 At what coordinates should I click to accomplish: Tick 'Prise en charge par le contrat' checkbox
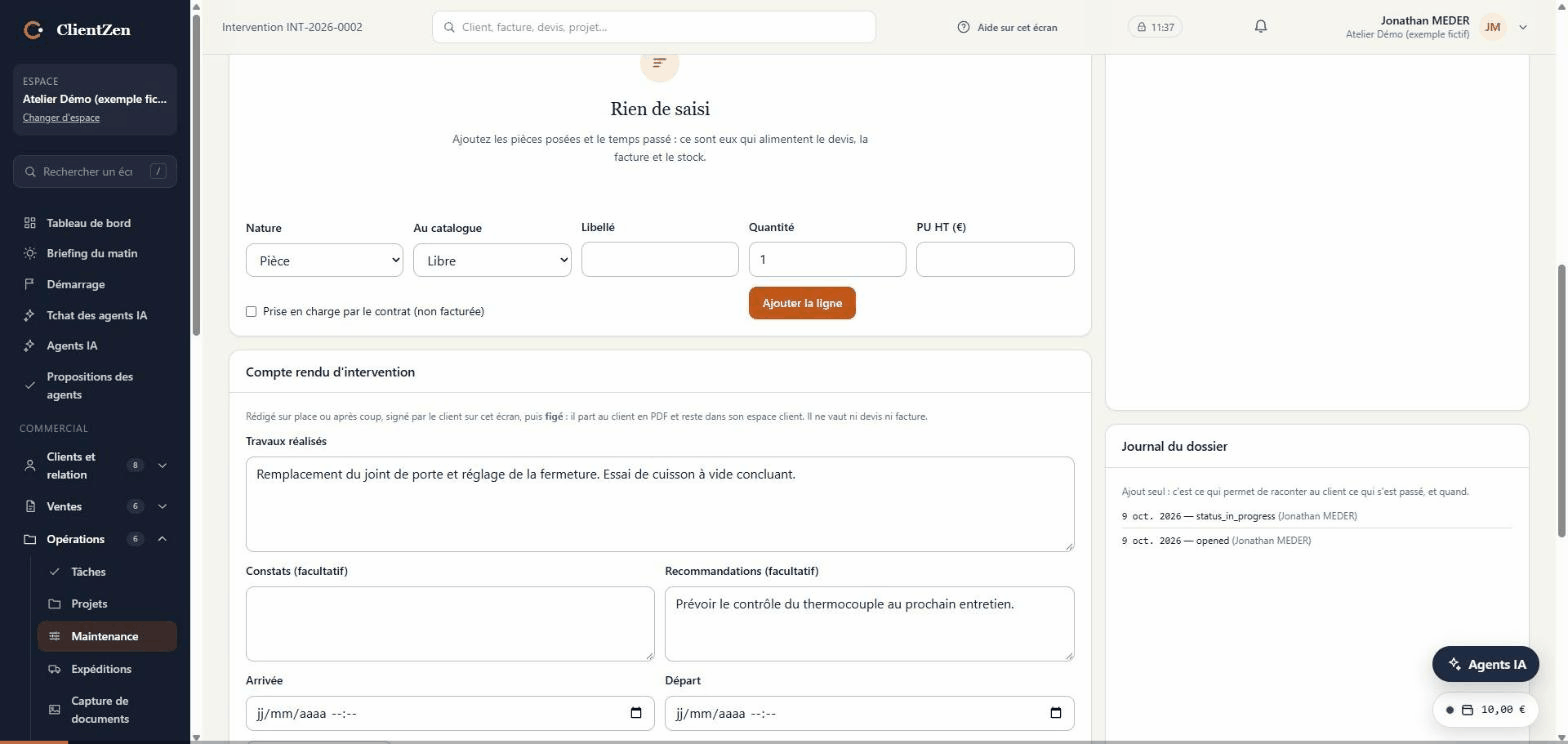[251, 312]
